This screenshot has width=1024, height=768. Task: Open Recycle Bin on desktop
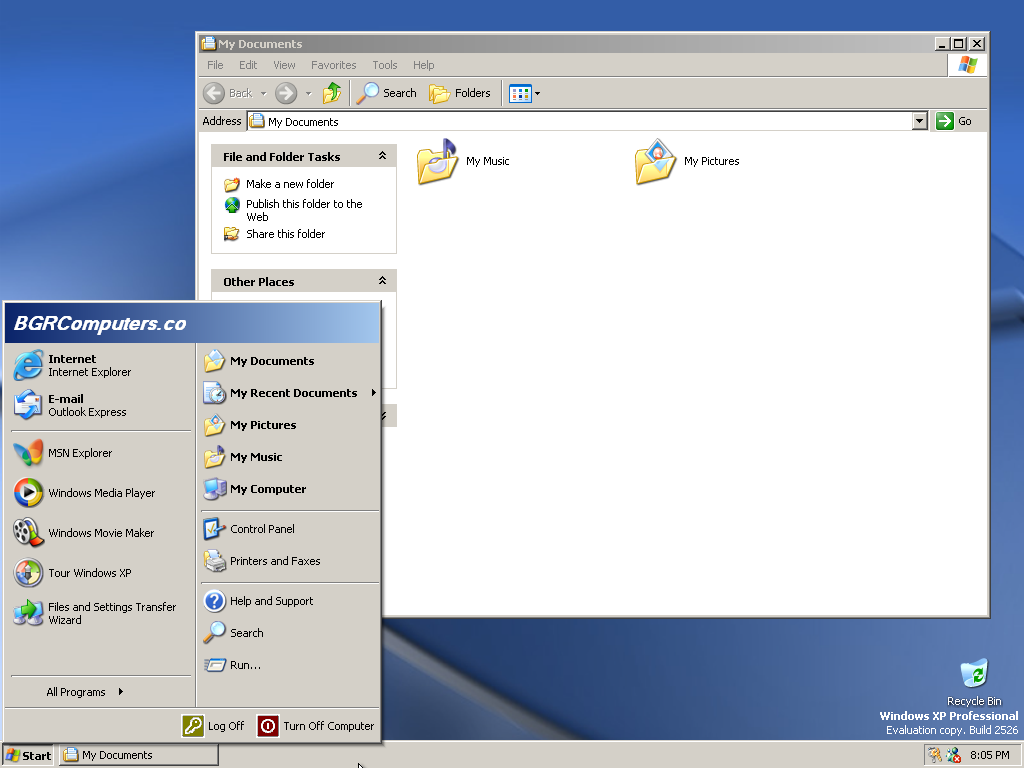click(973, 676)
